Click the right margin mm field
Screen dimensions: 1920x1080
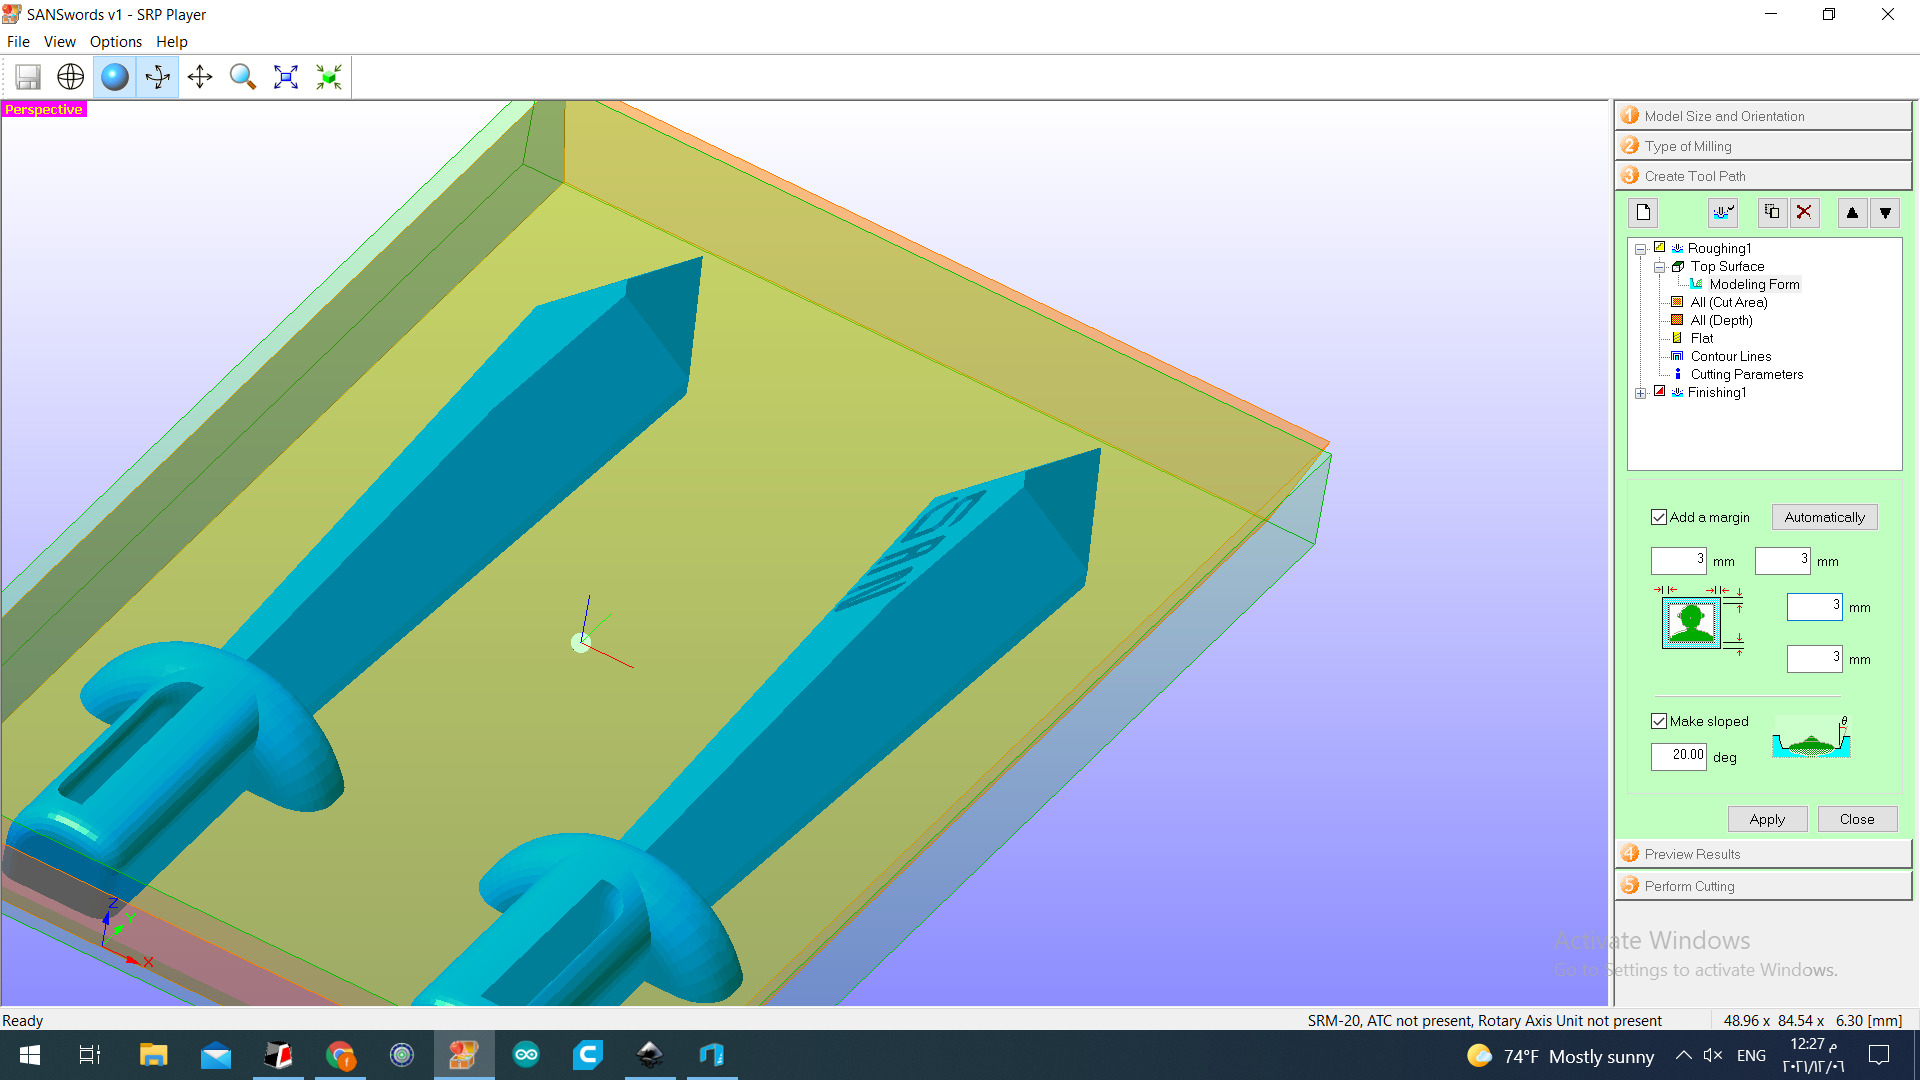(1783, 561)
